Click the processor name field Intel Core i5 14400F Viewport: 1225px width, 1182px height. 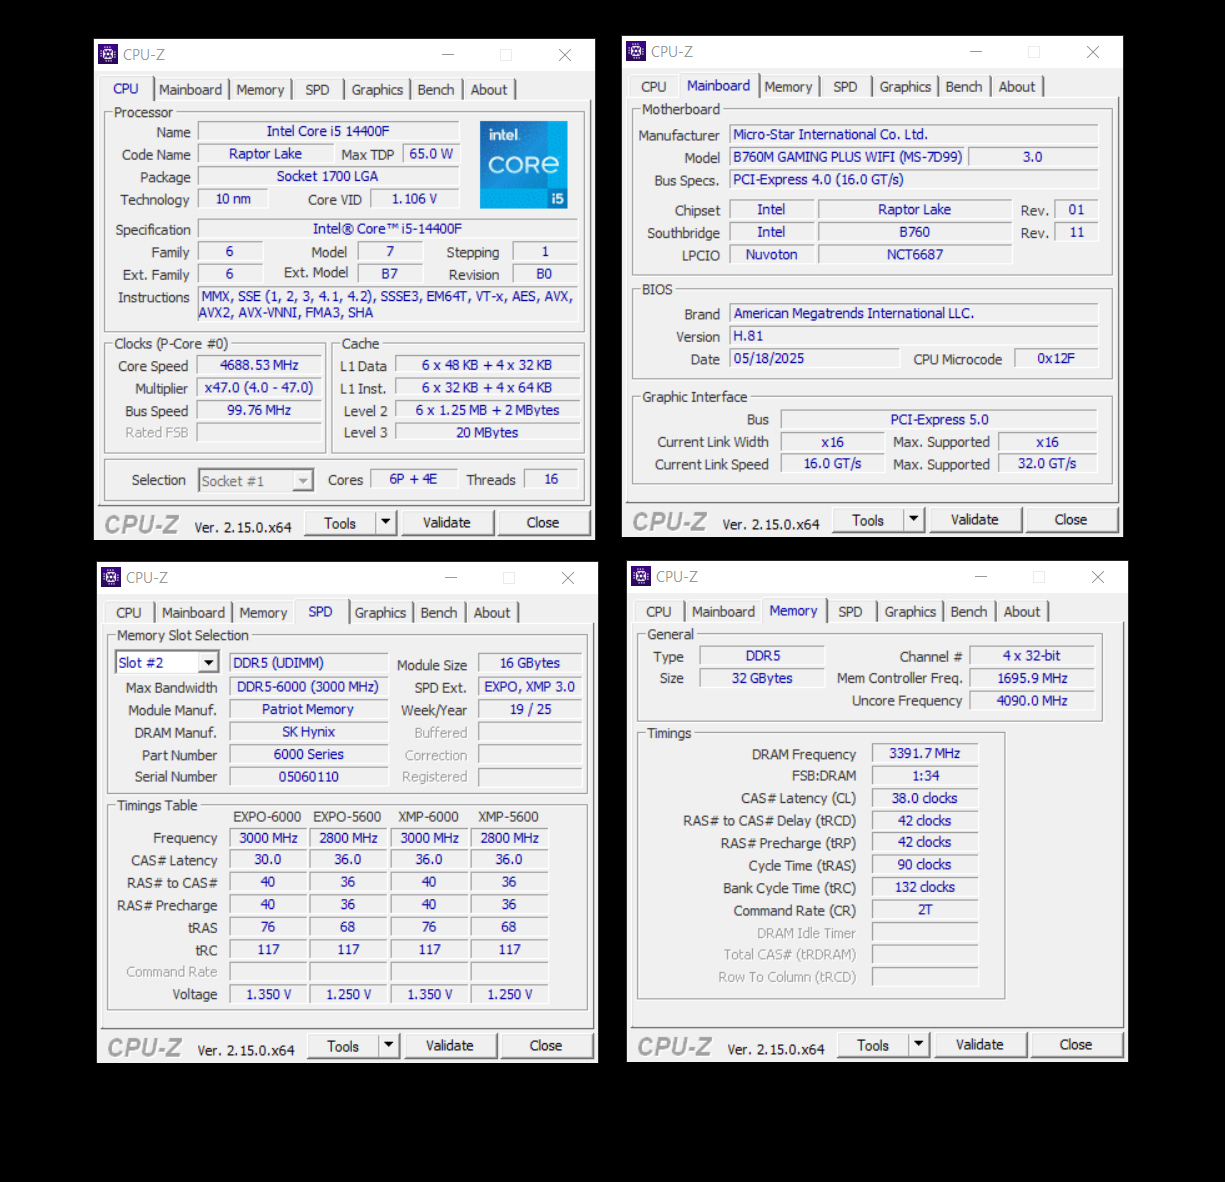328,131
